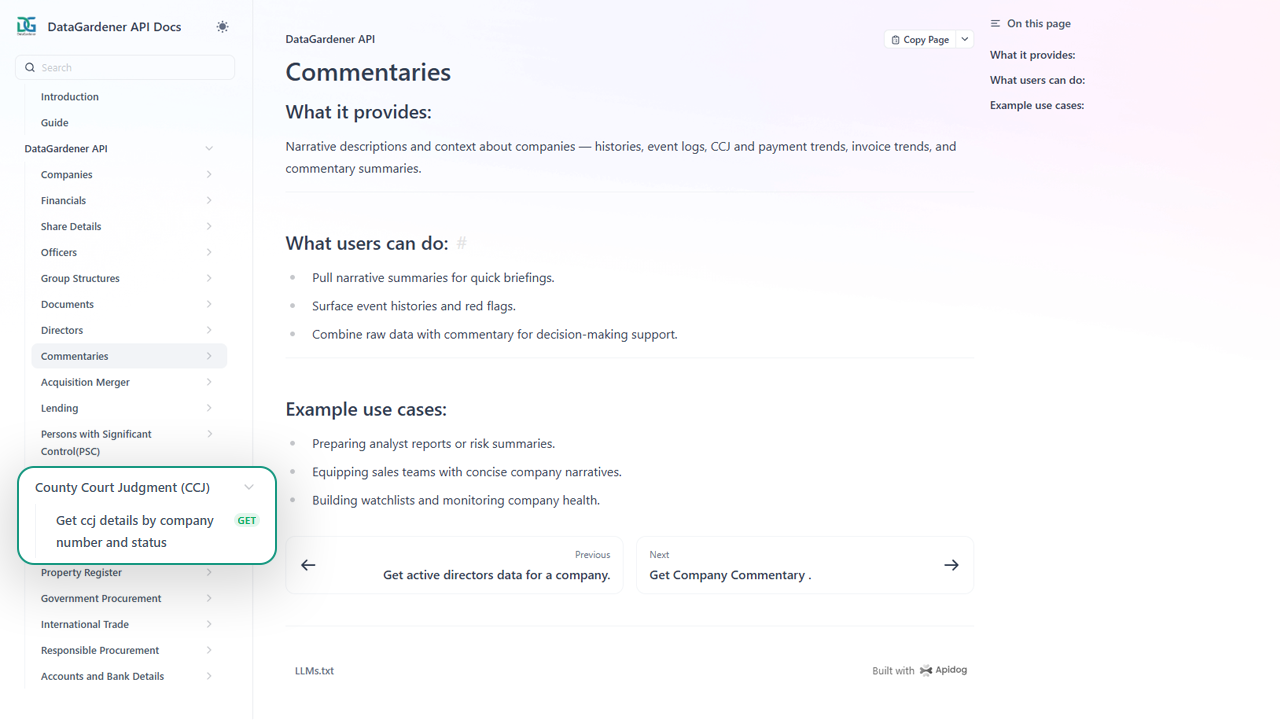Click the Copy Page button

920,40
